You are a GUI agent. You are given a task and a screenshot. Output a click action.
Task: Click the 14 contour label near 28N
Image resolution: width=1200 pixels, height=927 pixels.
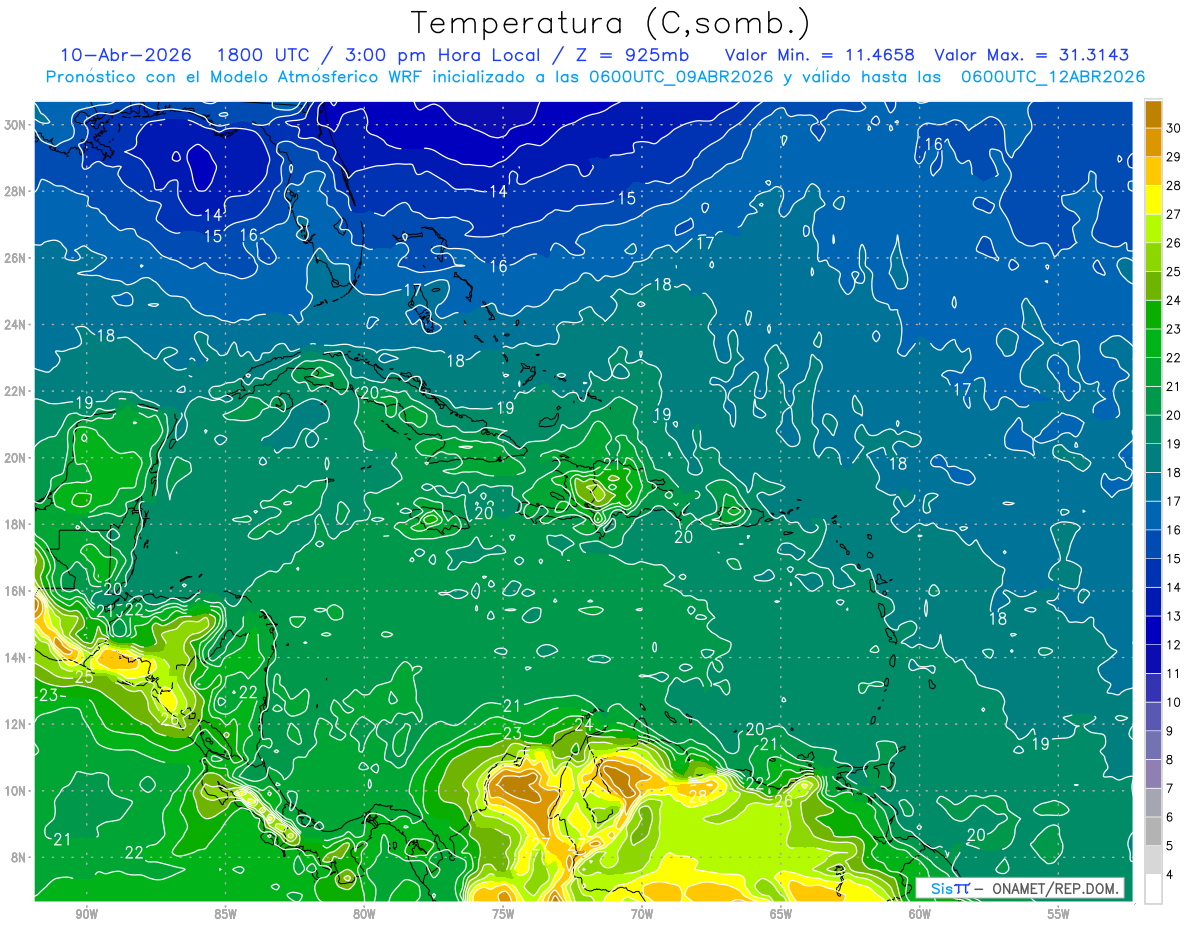coord(212,215)
